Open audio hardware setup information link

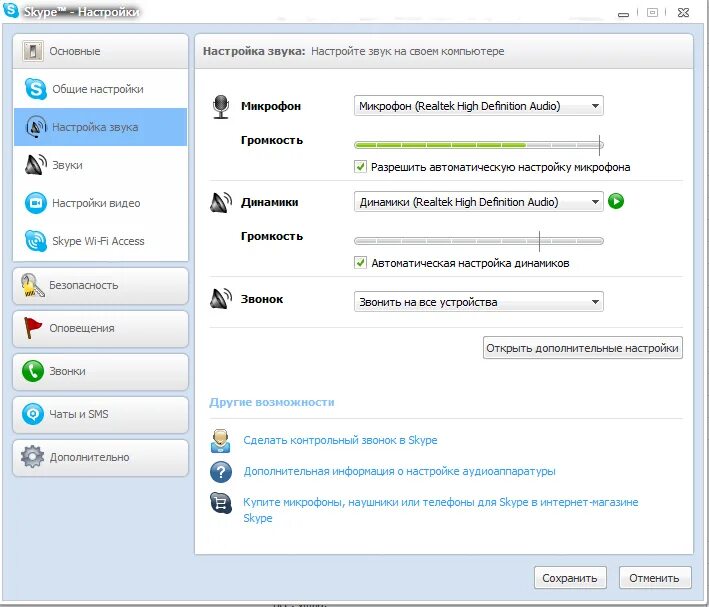click(399, 471)
